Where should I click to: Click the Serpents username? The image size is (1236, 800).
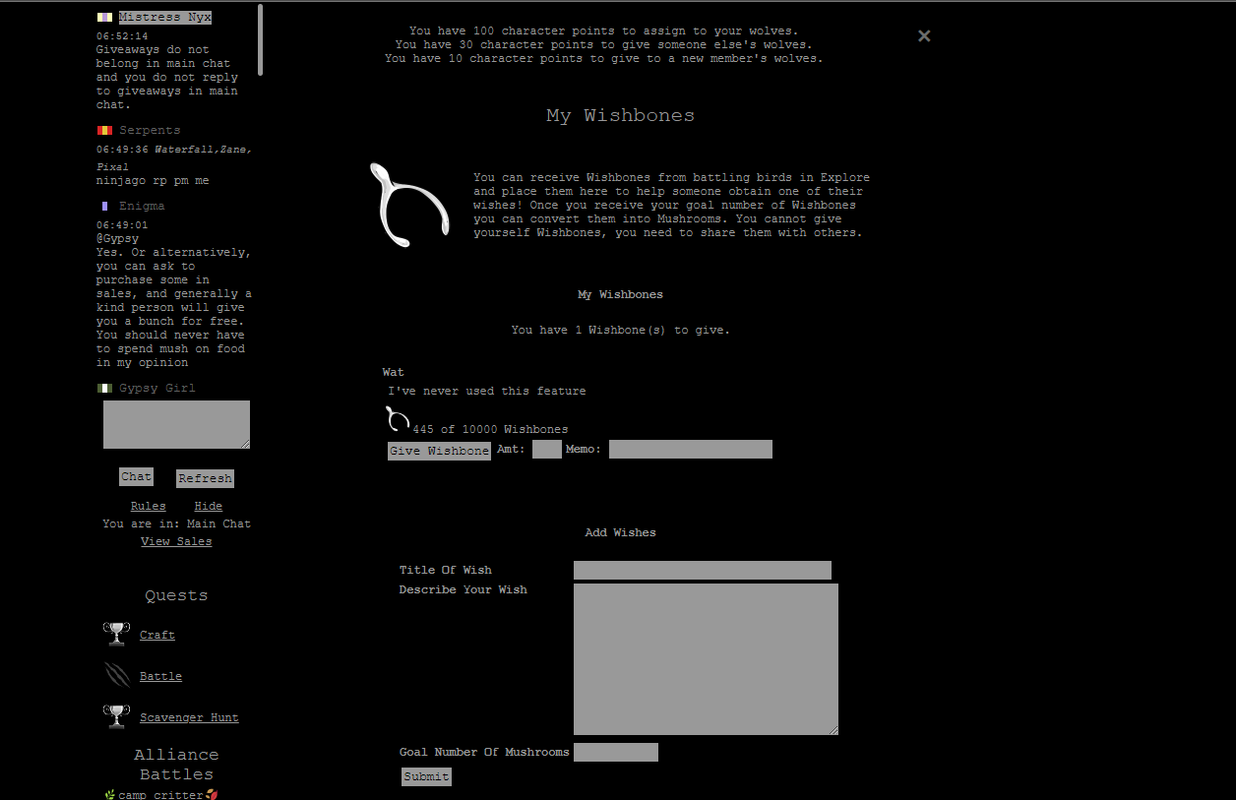[150, 130]
